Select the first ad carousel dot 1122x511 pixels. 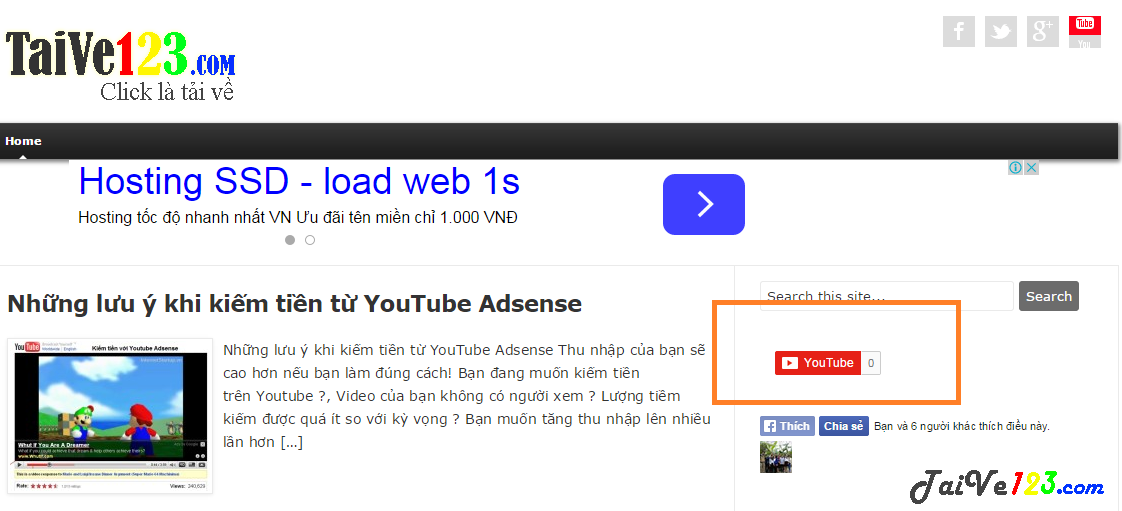tap(290, 240)
